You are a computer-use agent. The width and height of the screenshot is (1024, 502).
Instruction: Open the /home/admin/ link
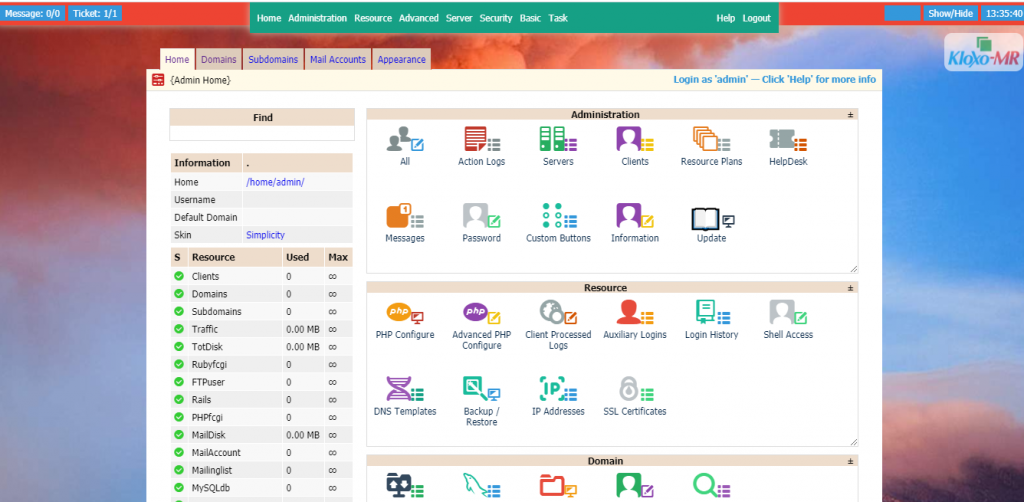pyautogui.click(x=275, y=182)
